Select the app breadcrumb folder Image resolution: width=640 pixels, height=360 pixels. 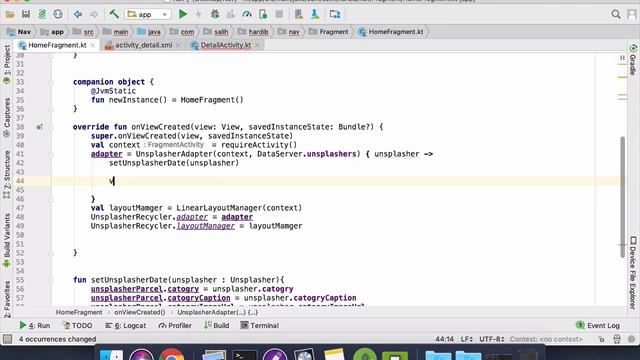tap(52, 32)
